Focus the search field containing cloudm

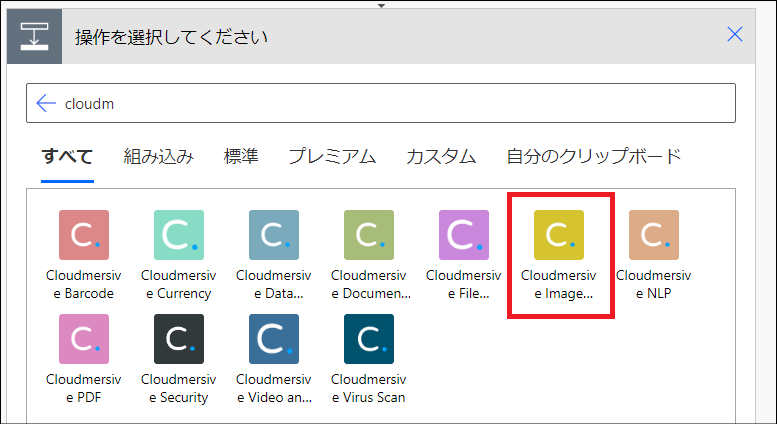point(381,103)
